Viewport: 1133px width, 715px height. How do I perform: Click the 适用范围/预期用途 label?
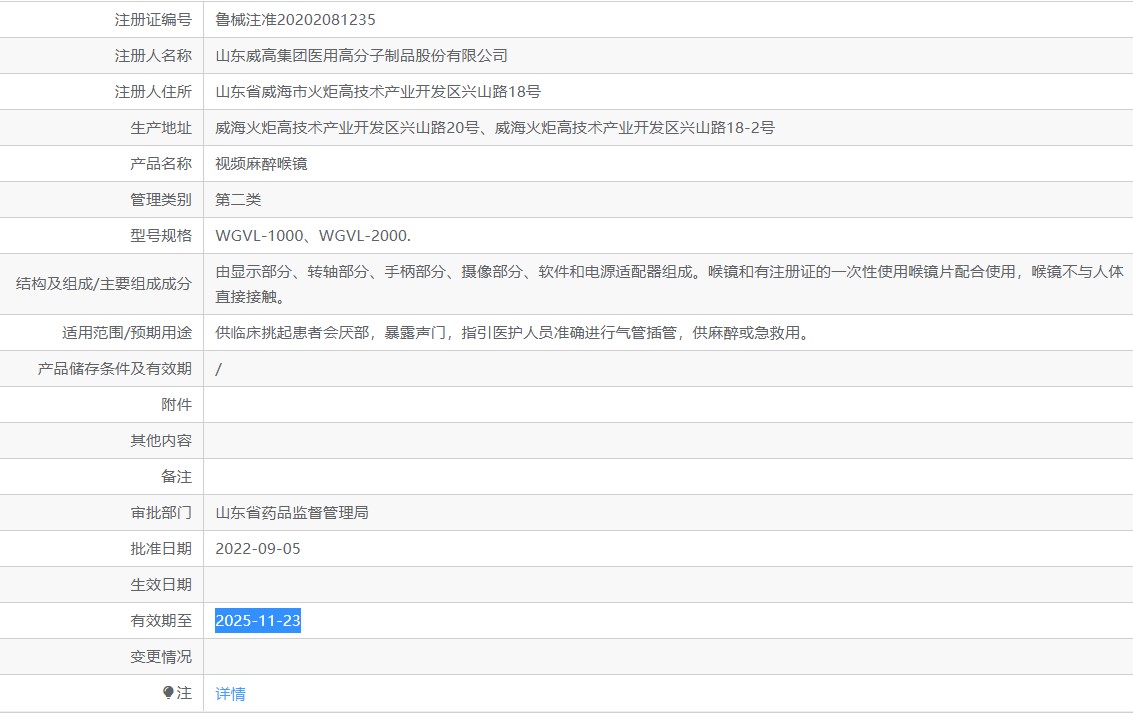coord(127,333)
